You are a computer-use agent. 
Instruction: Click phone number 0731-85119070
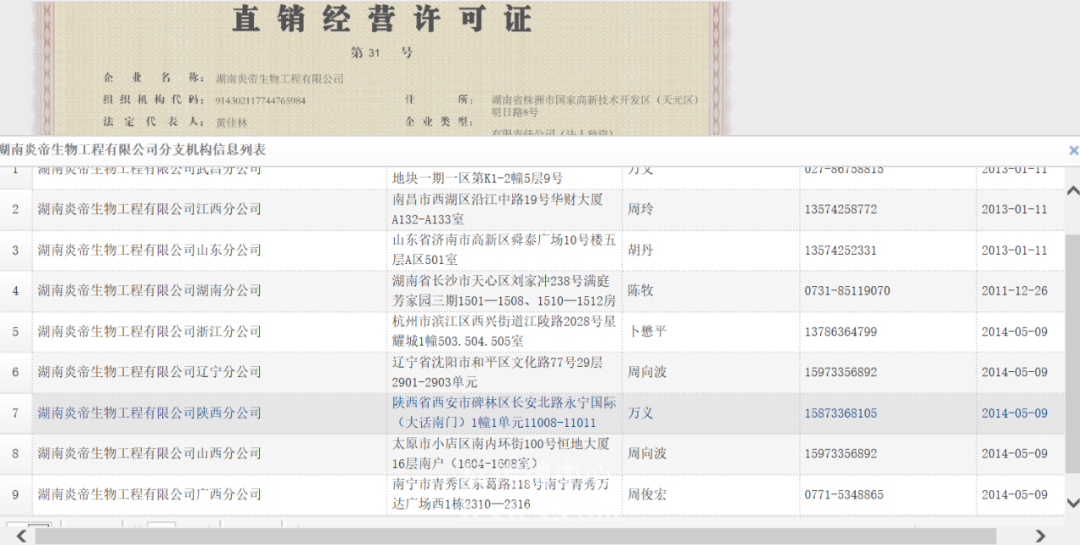(847, 291)
